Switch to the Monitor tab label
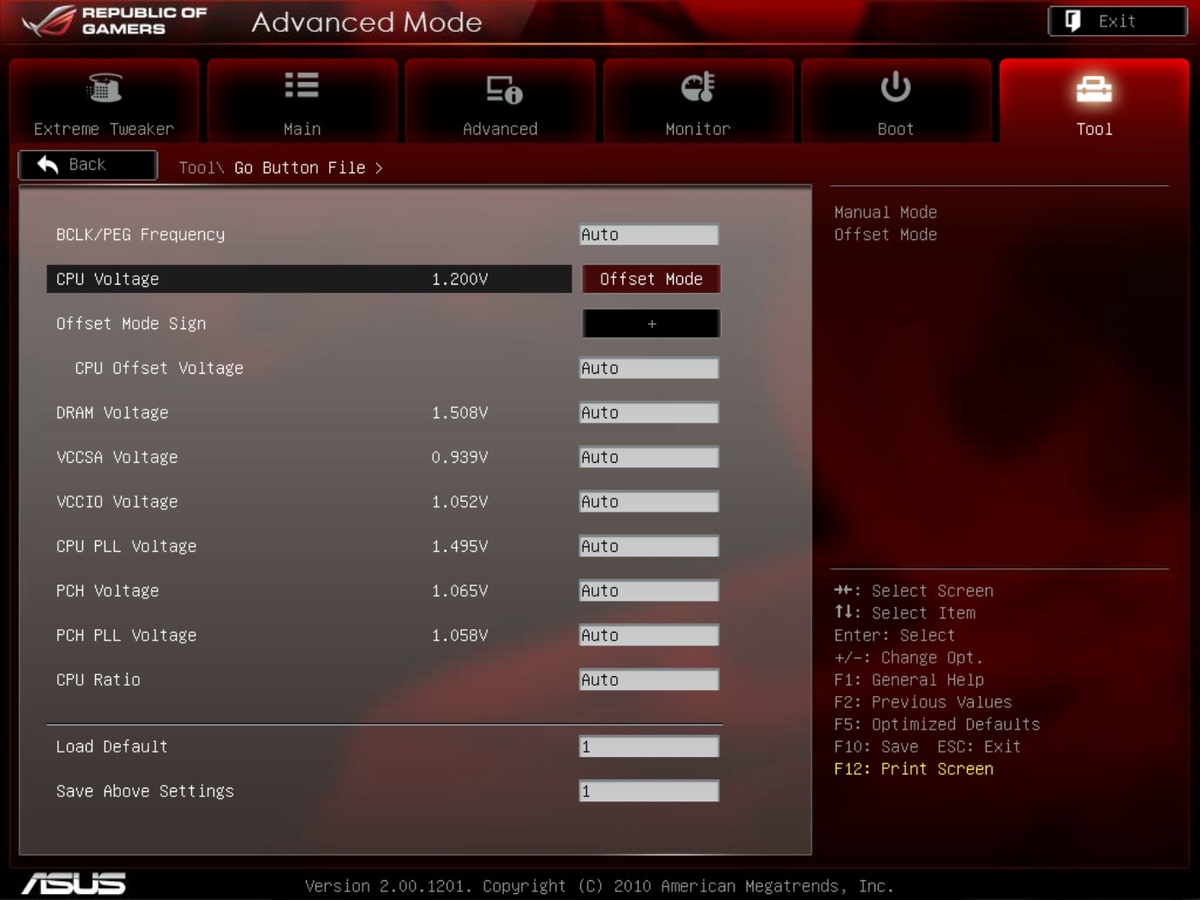 (x=697, y=129)
